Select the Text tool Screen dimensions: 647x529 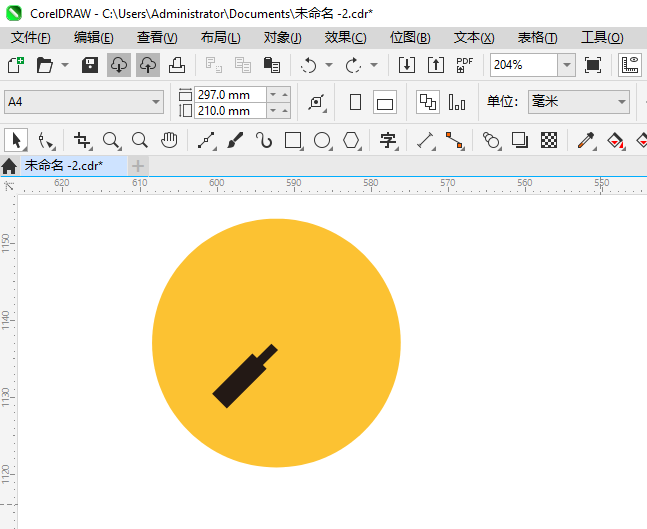point(388,140)
